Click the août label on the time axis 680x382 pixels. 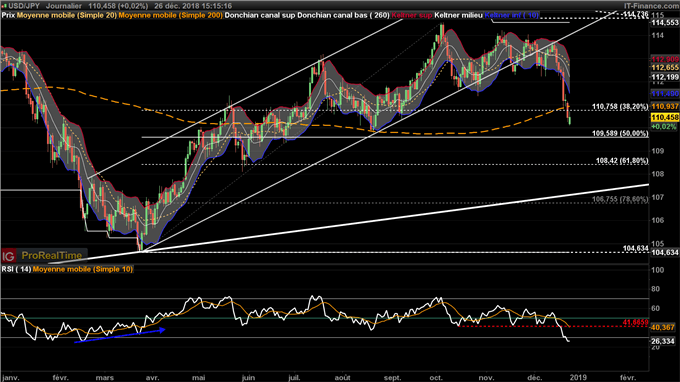[x=343, y=378]
